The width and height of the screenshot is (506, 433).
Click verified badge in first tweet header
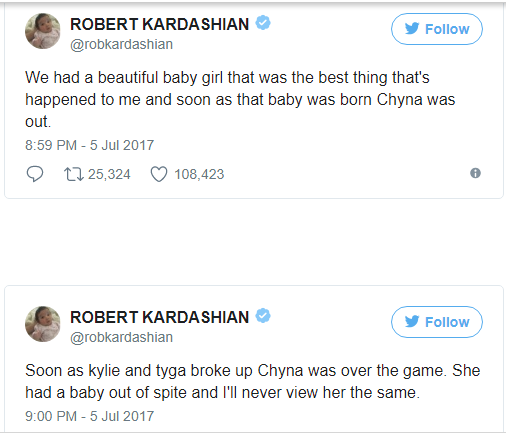pyautogui.click(x=263, y=23)
